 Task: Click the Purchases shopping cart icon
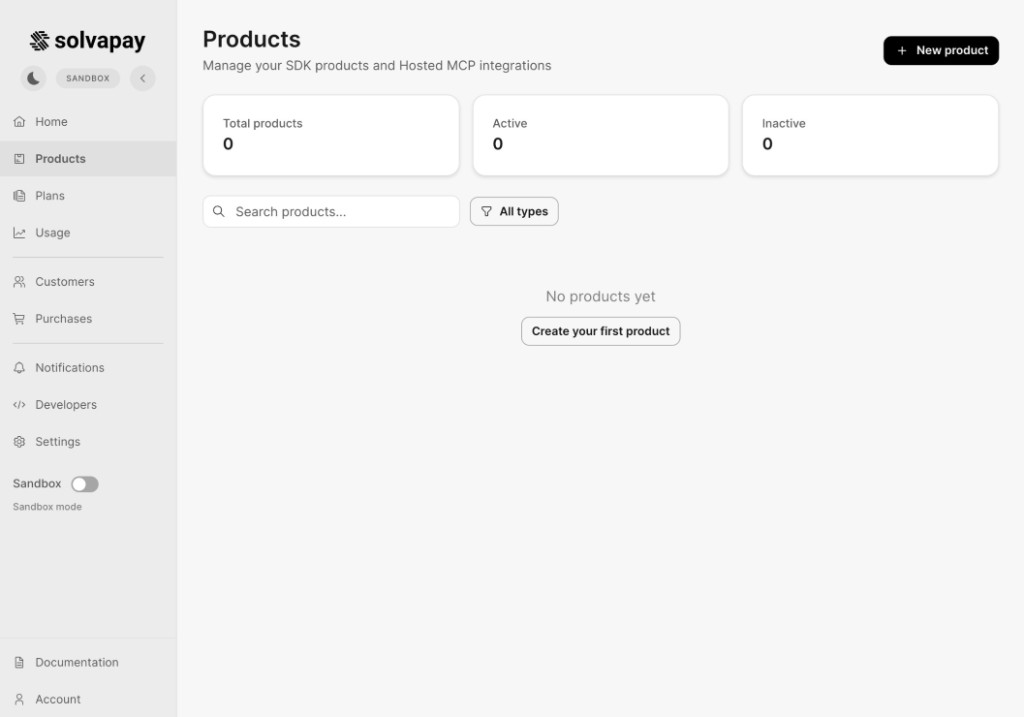[20, 318]
